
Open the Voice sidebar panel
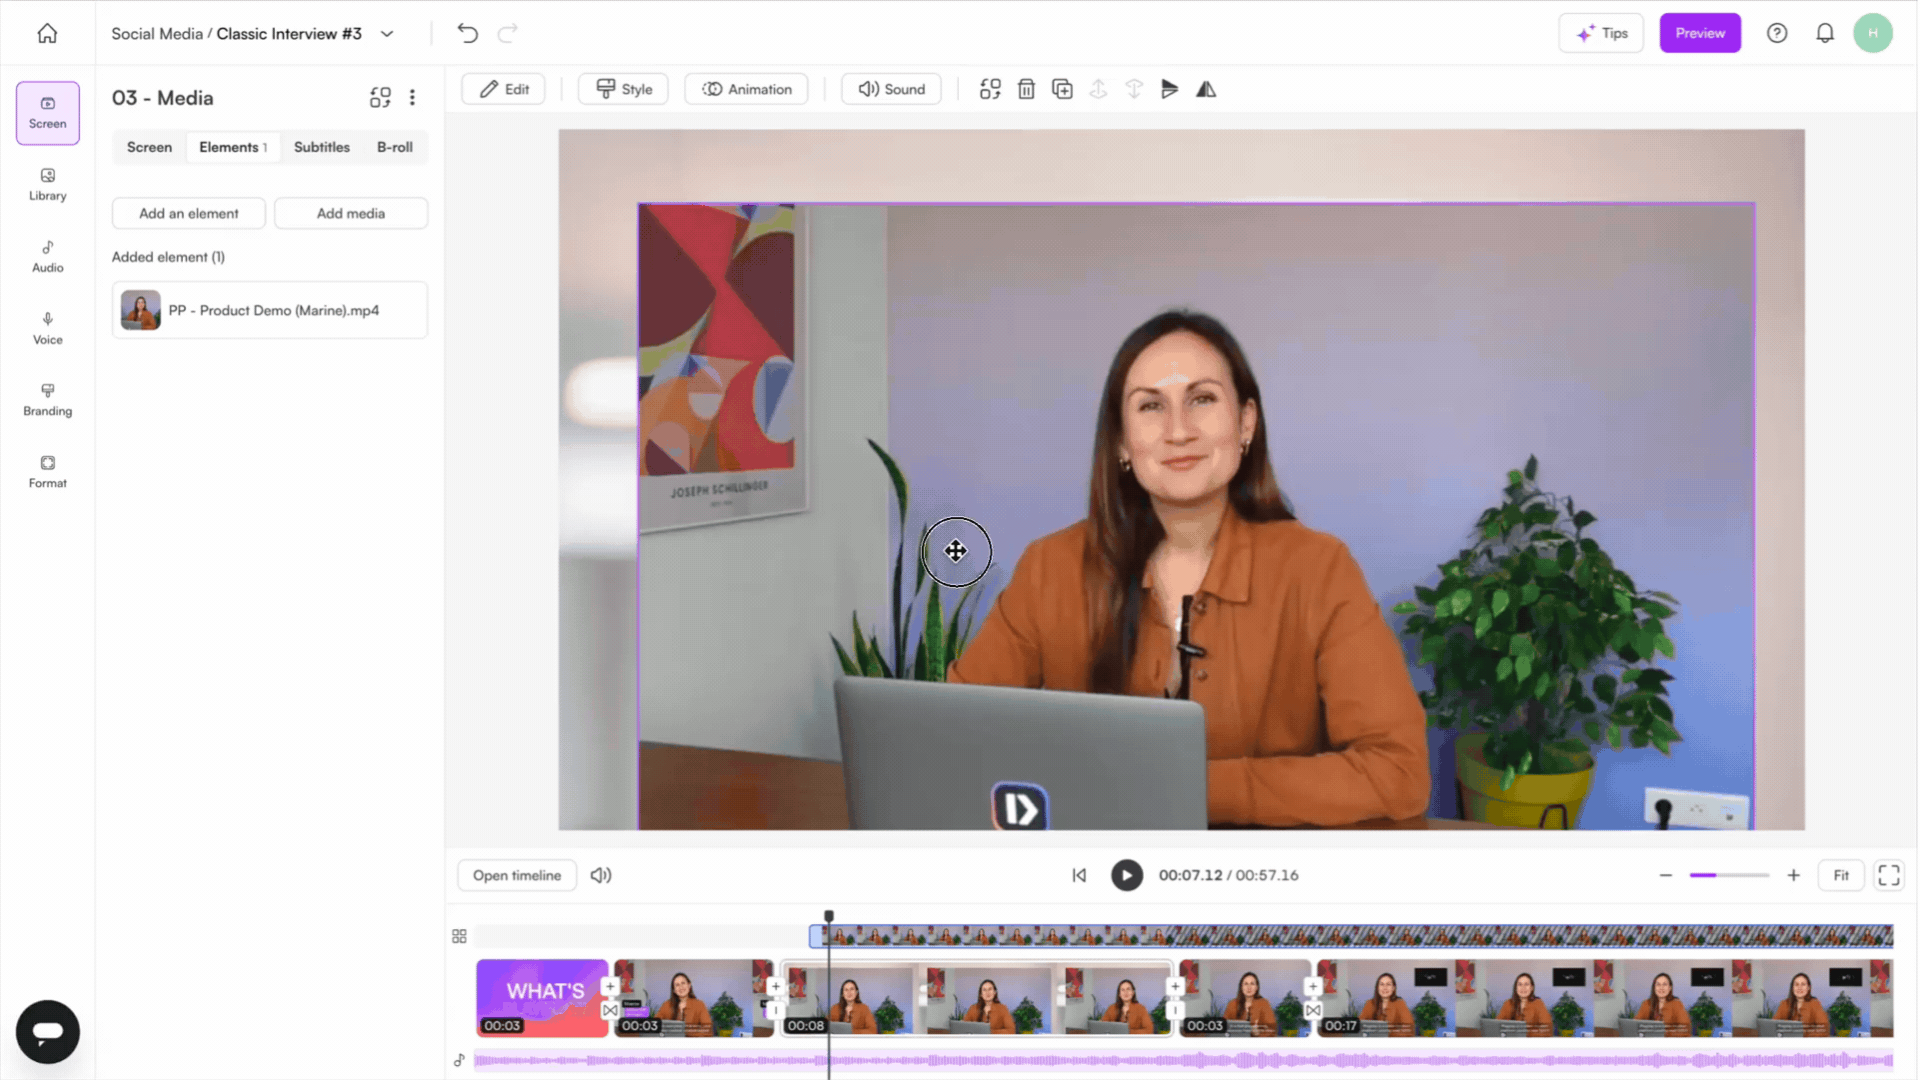click(x=47, y=328)
